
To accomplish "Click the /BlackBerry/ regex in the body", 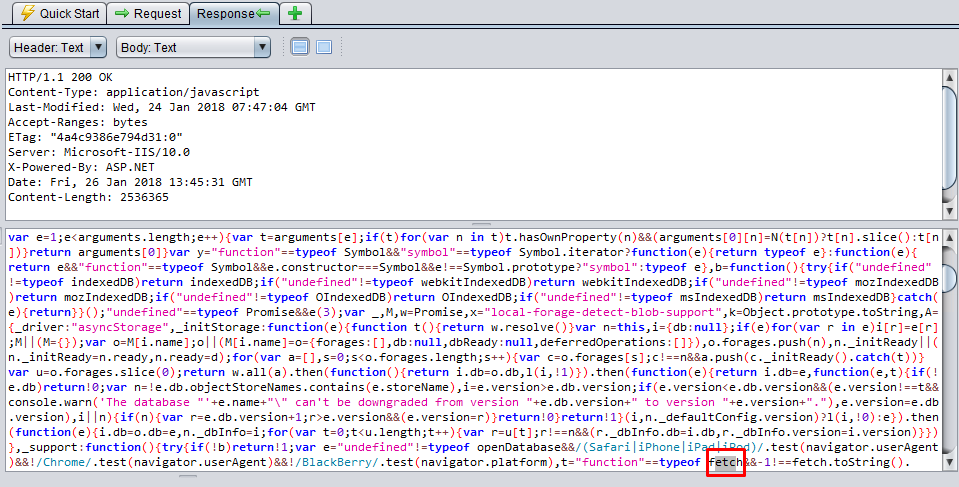I will coord(338,462).
